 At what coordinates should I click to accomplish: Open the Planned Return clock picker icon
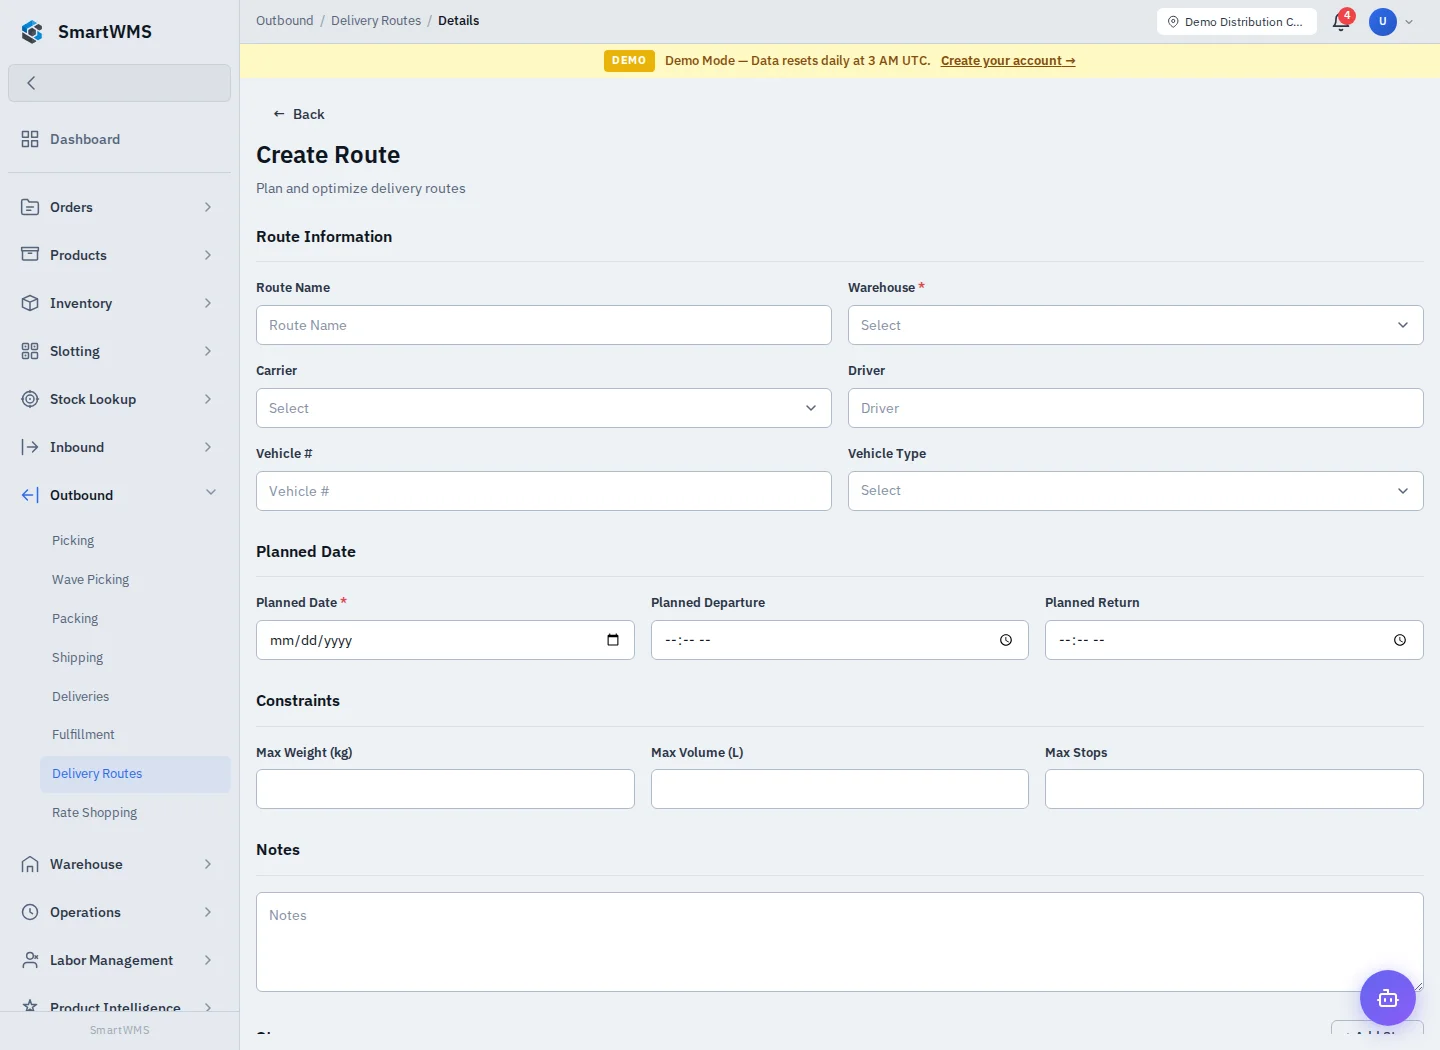point(1400,640)
